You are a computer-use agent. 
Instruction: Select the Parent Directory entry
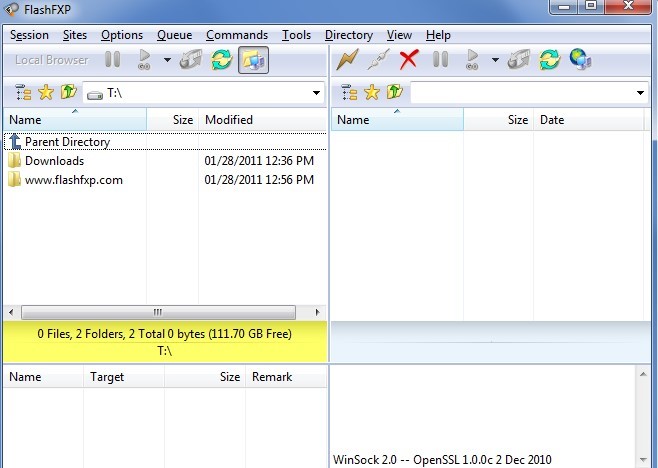coord(165,142)
